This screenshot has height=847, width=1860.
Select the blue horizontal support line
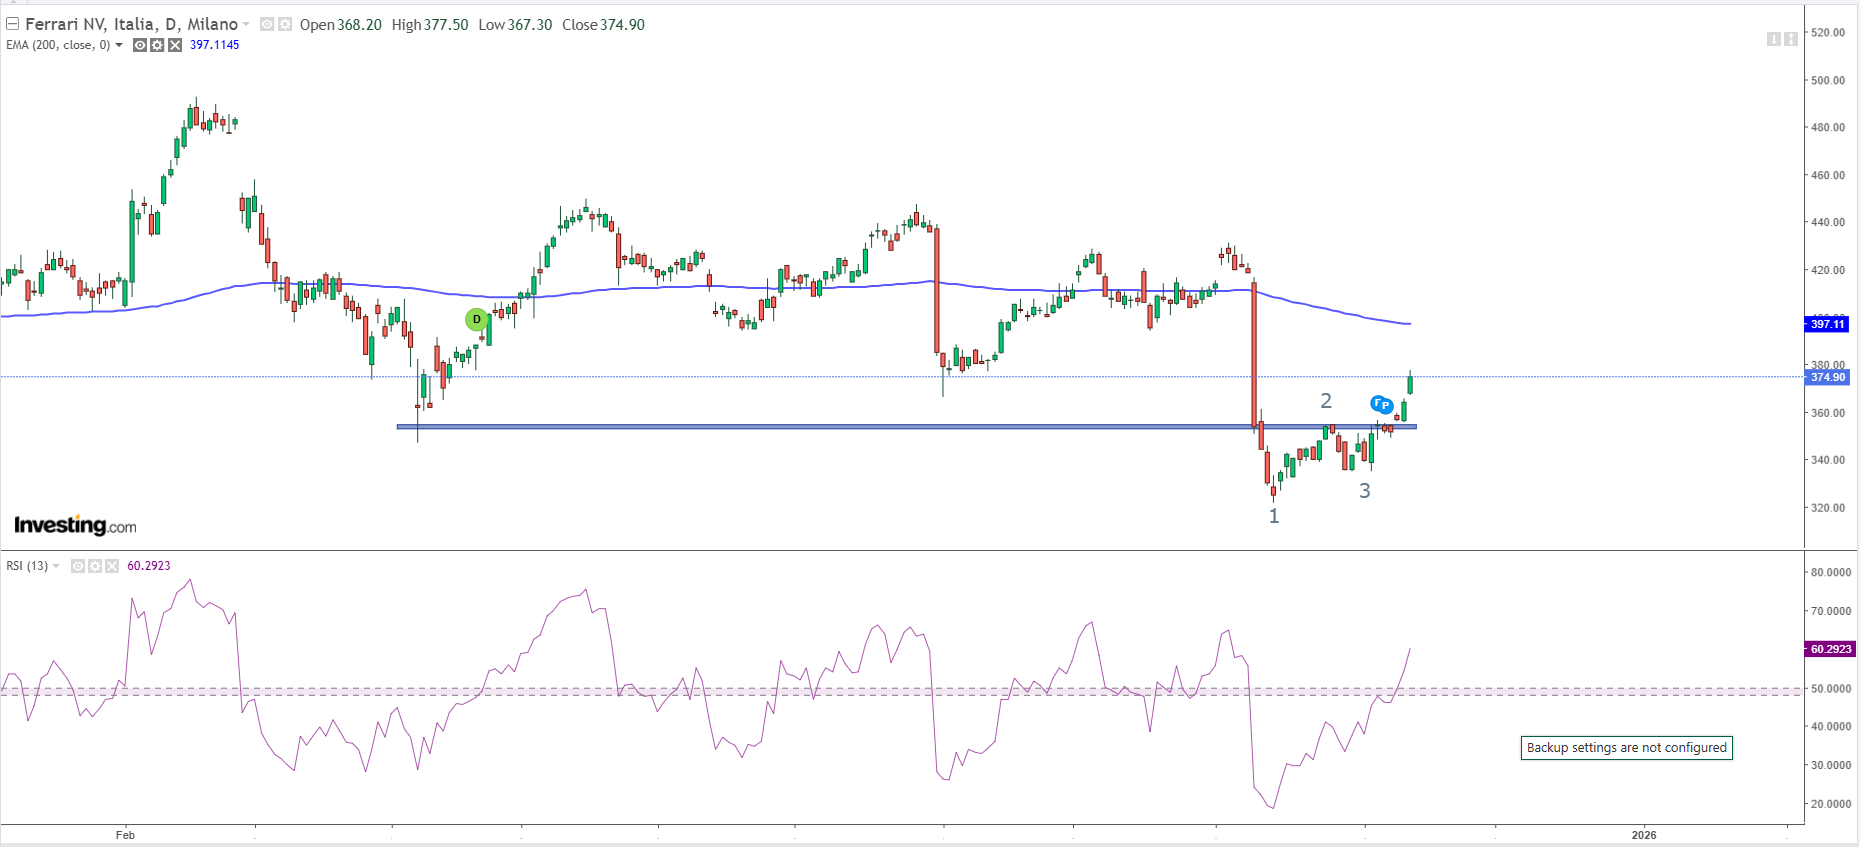click(x=800, y=427)
